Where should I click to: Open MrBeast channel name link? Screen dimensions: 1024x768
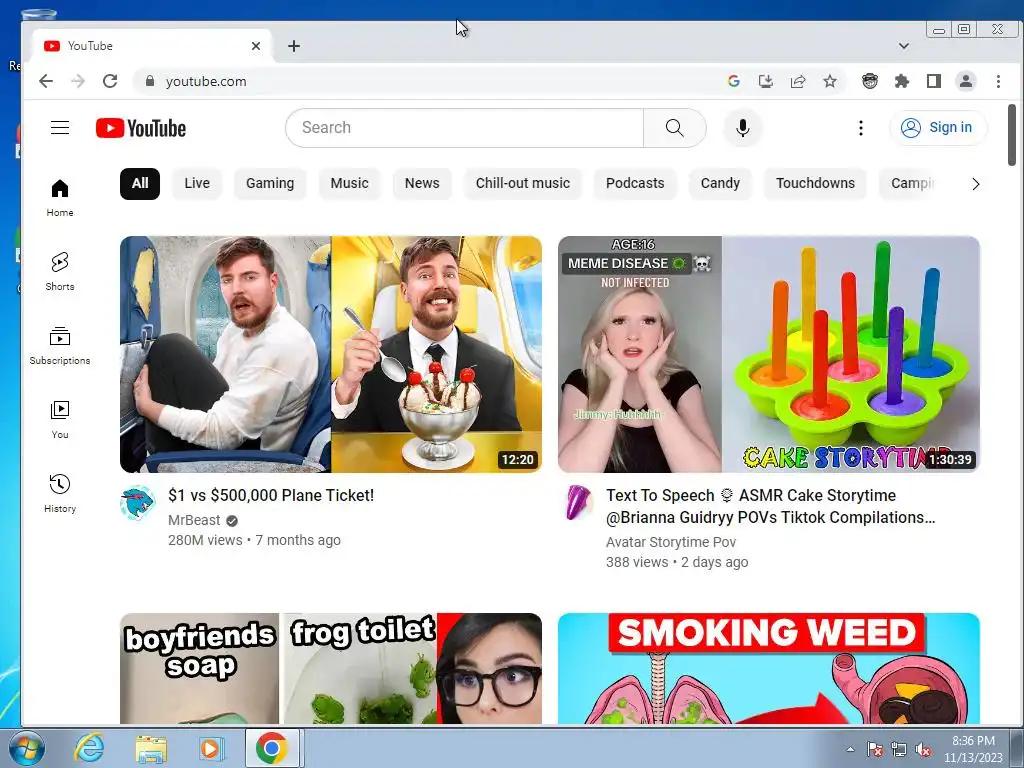pos(194,520)
